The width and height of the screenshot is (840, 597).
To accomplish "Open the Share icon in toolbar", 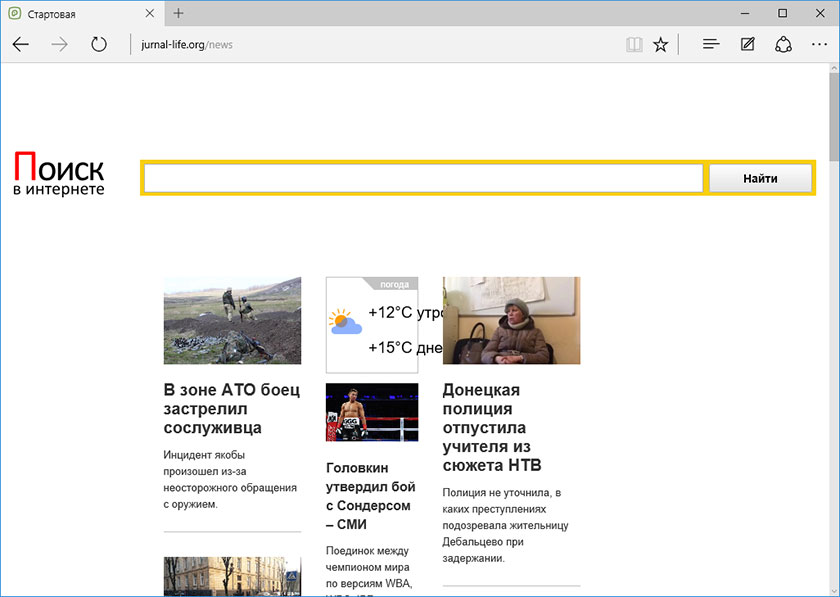I will pos(784,44).
